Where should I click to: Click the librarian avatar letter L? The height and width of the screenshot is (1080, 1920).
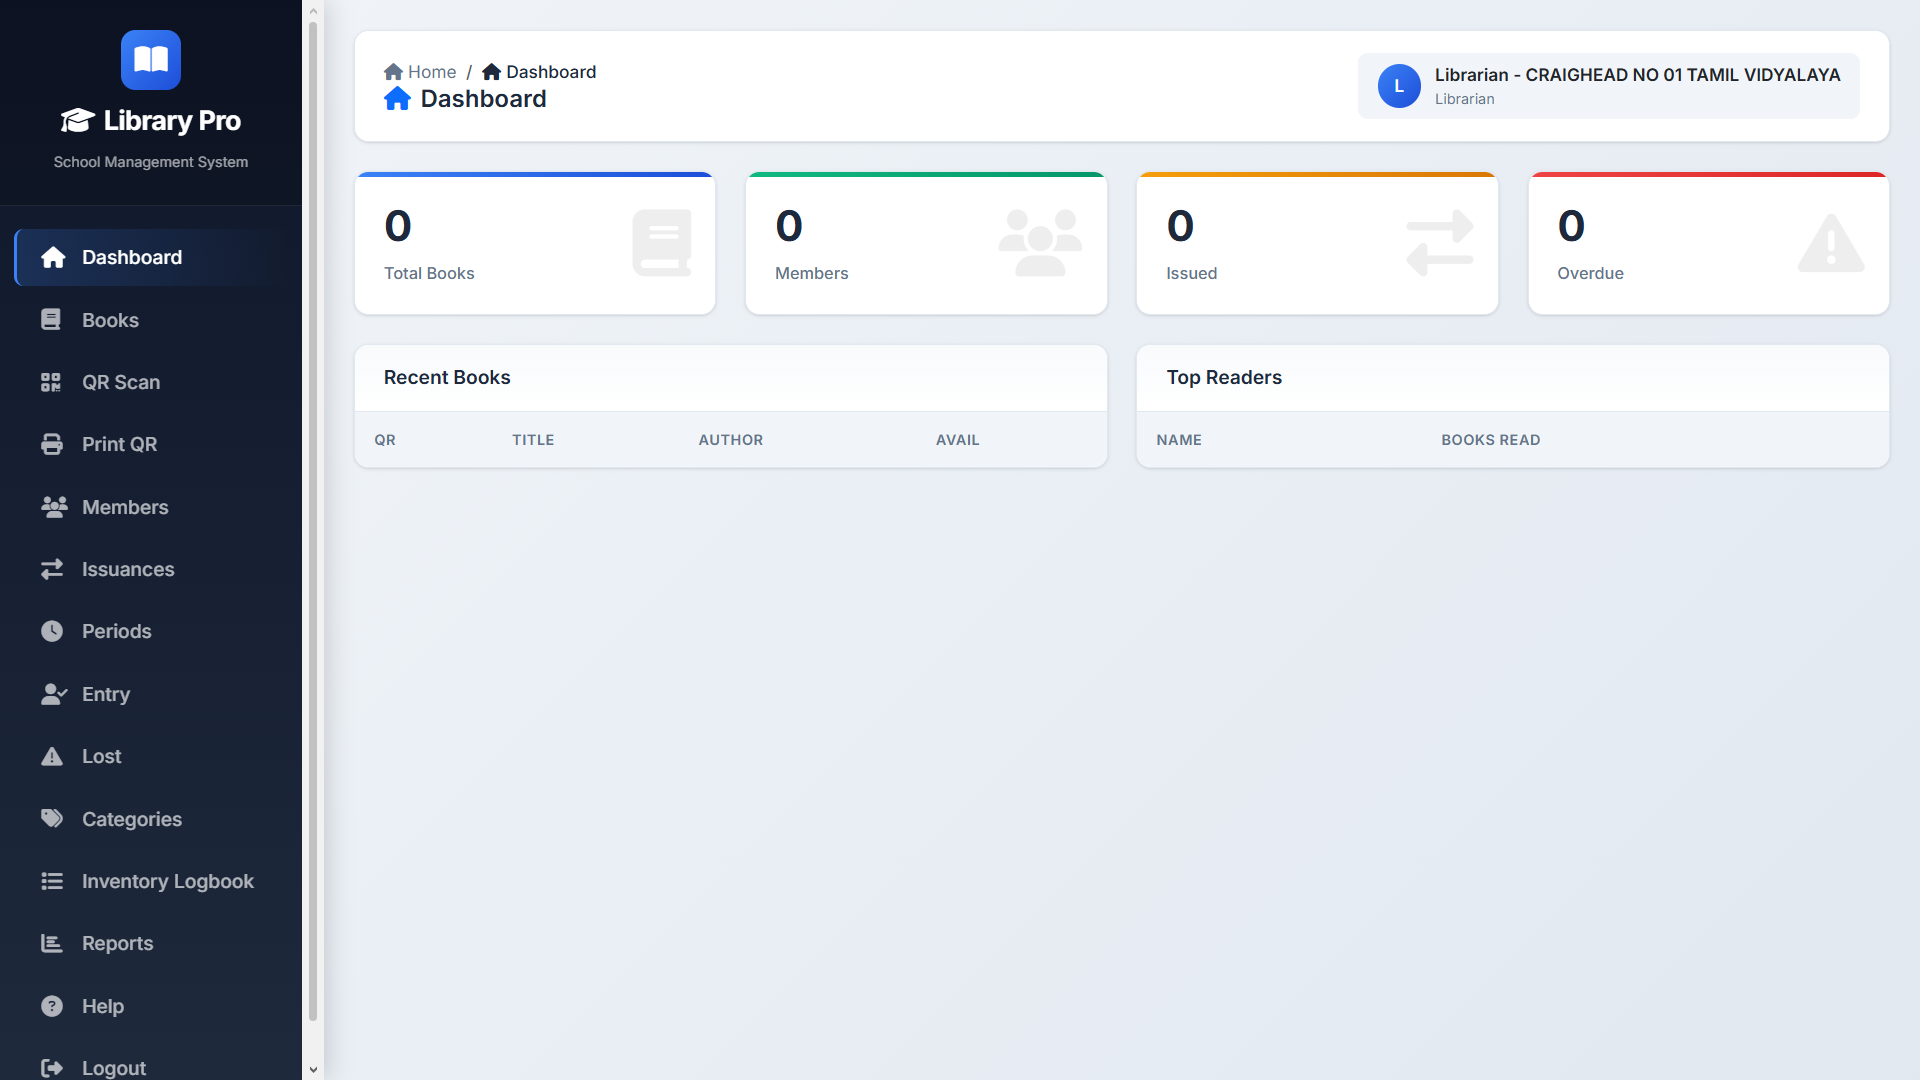pyautogui.click(x=1399, y=86)
